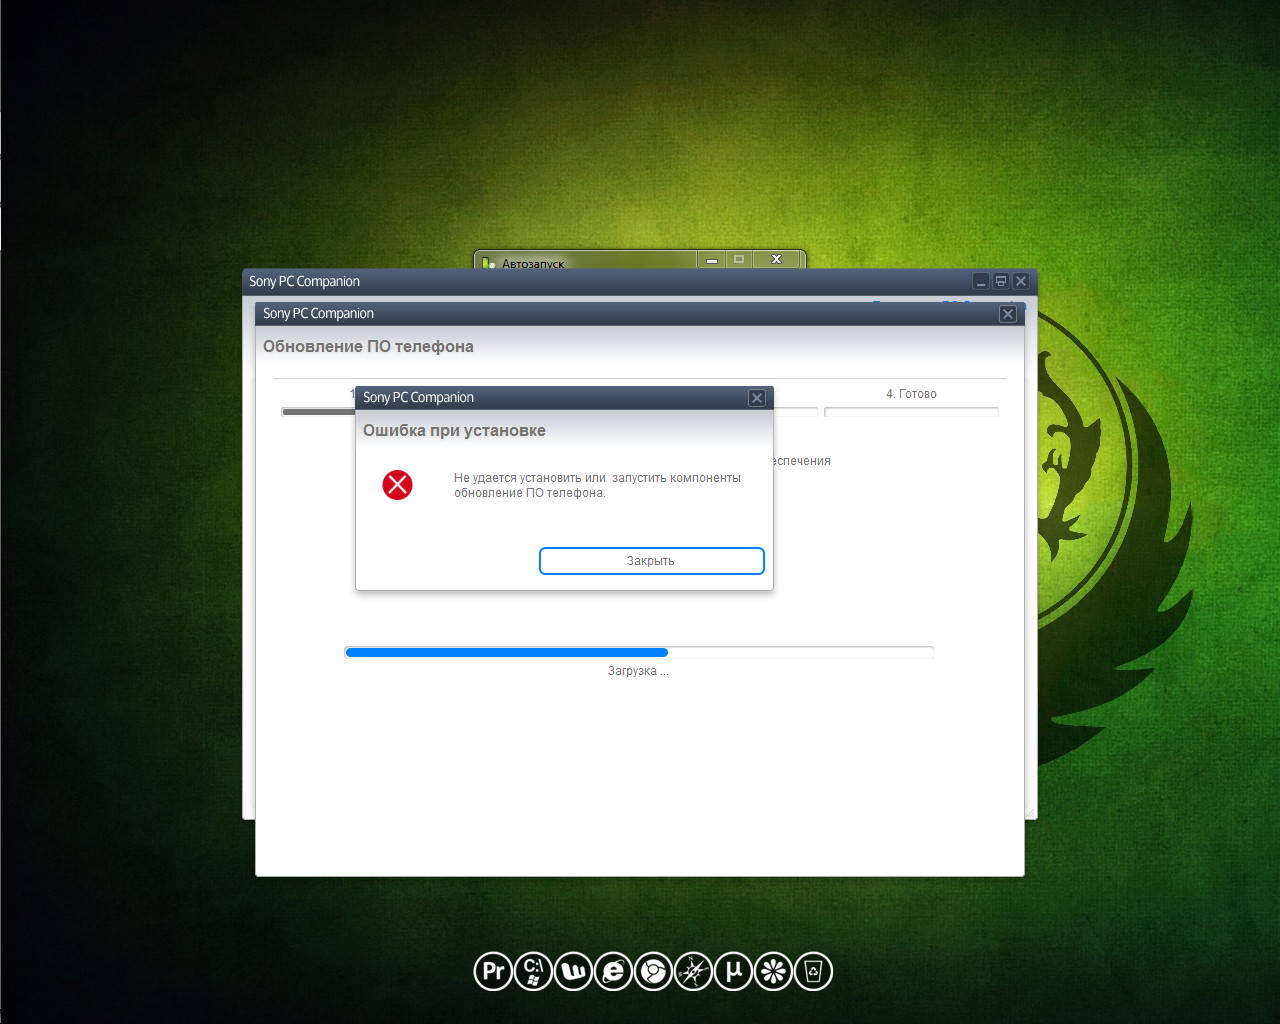Screen dimensions: 1280x1024
Task: Click the red error icon in dialog
Action: coord(397,485)
